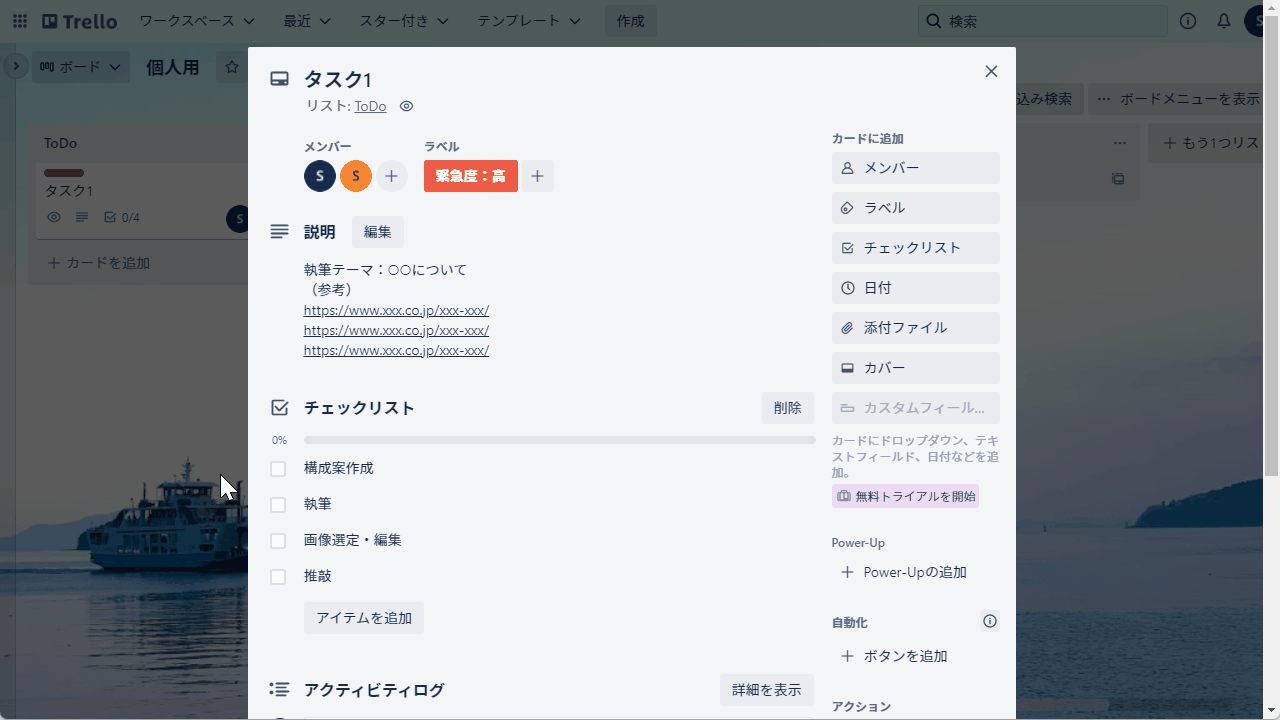Click the template card icon in the list

[x=1118, y=179]
